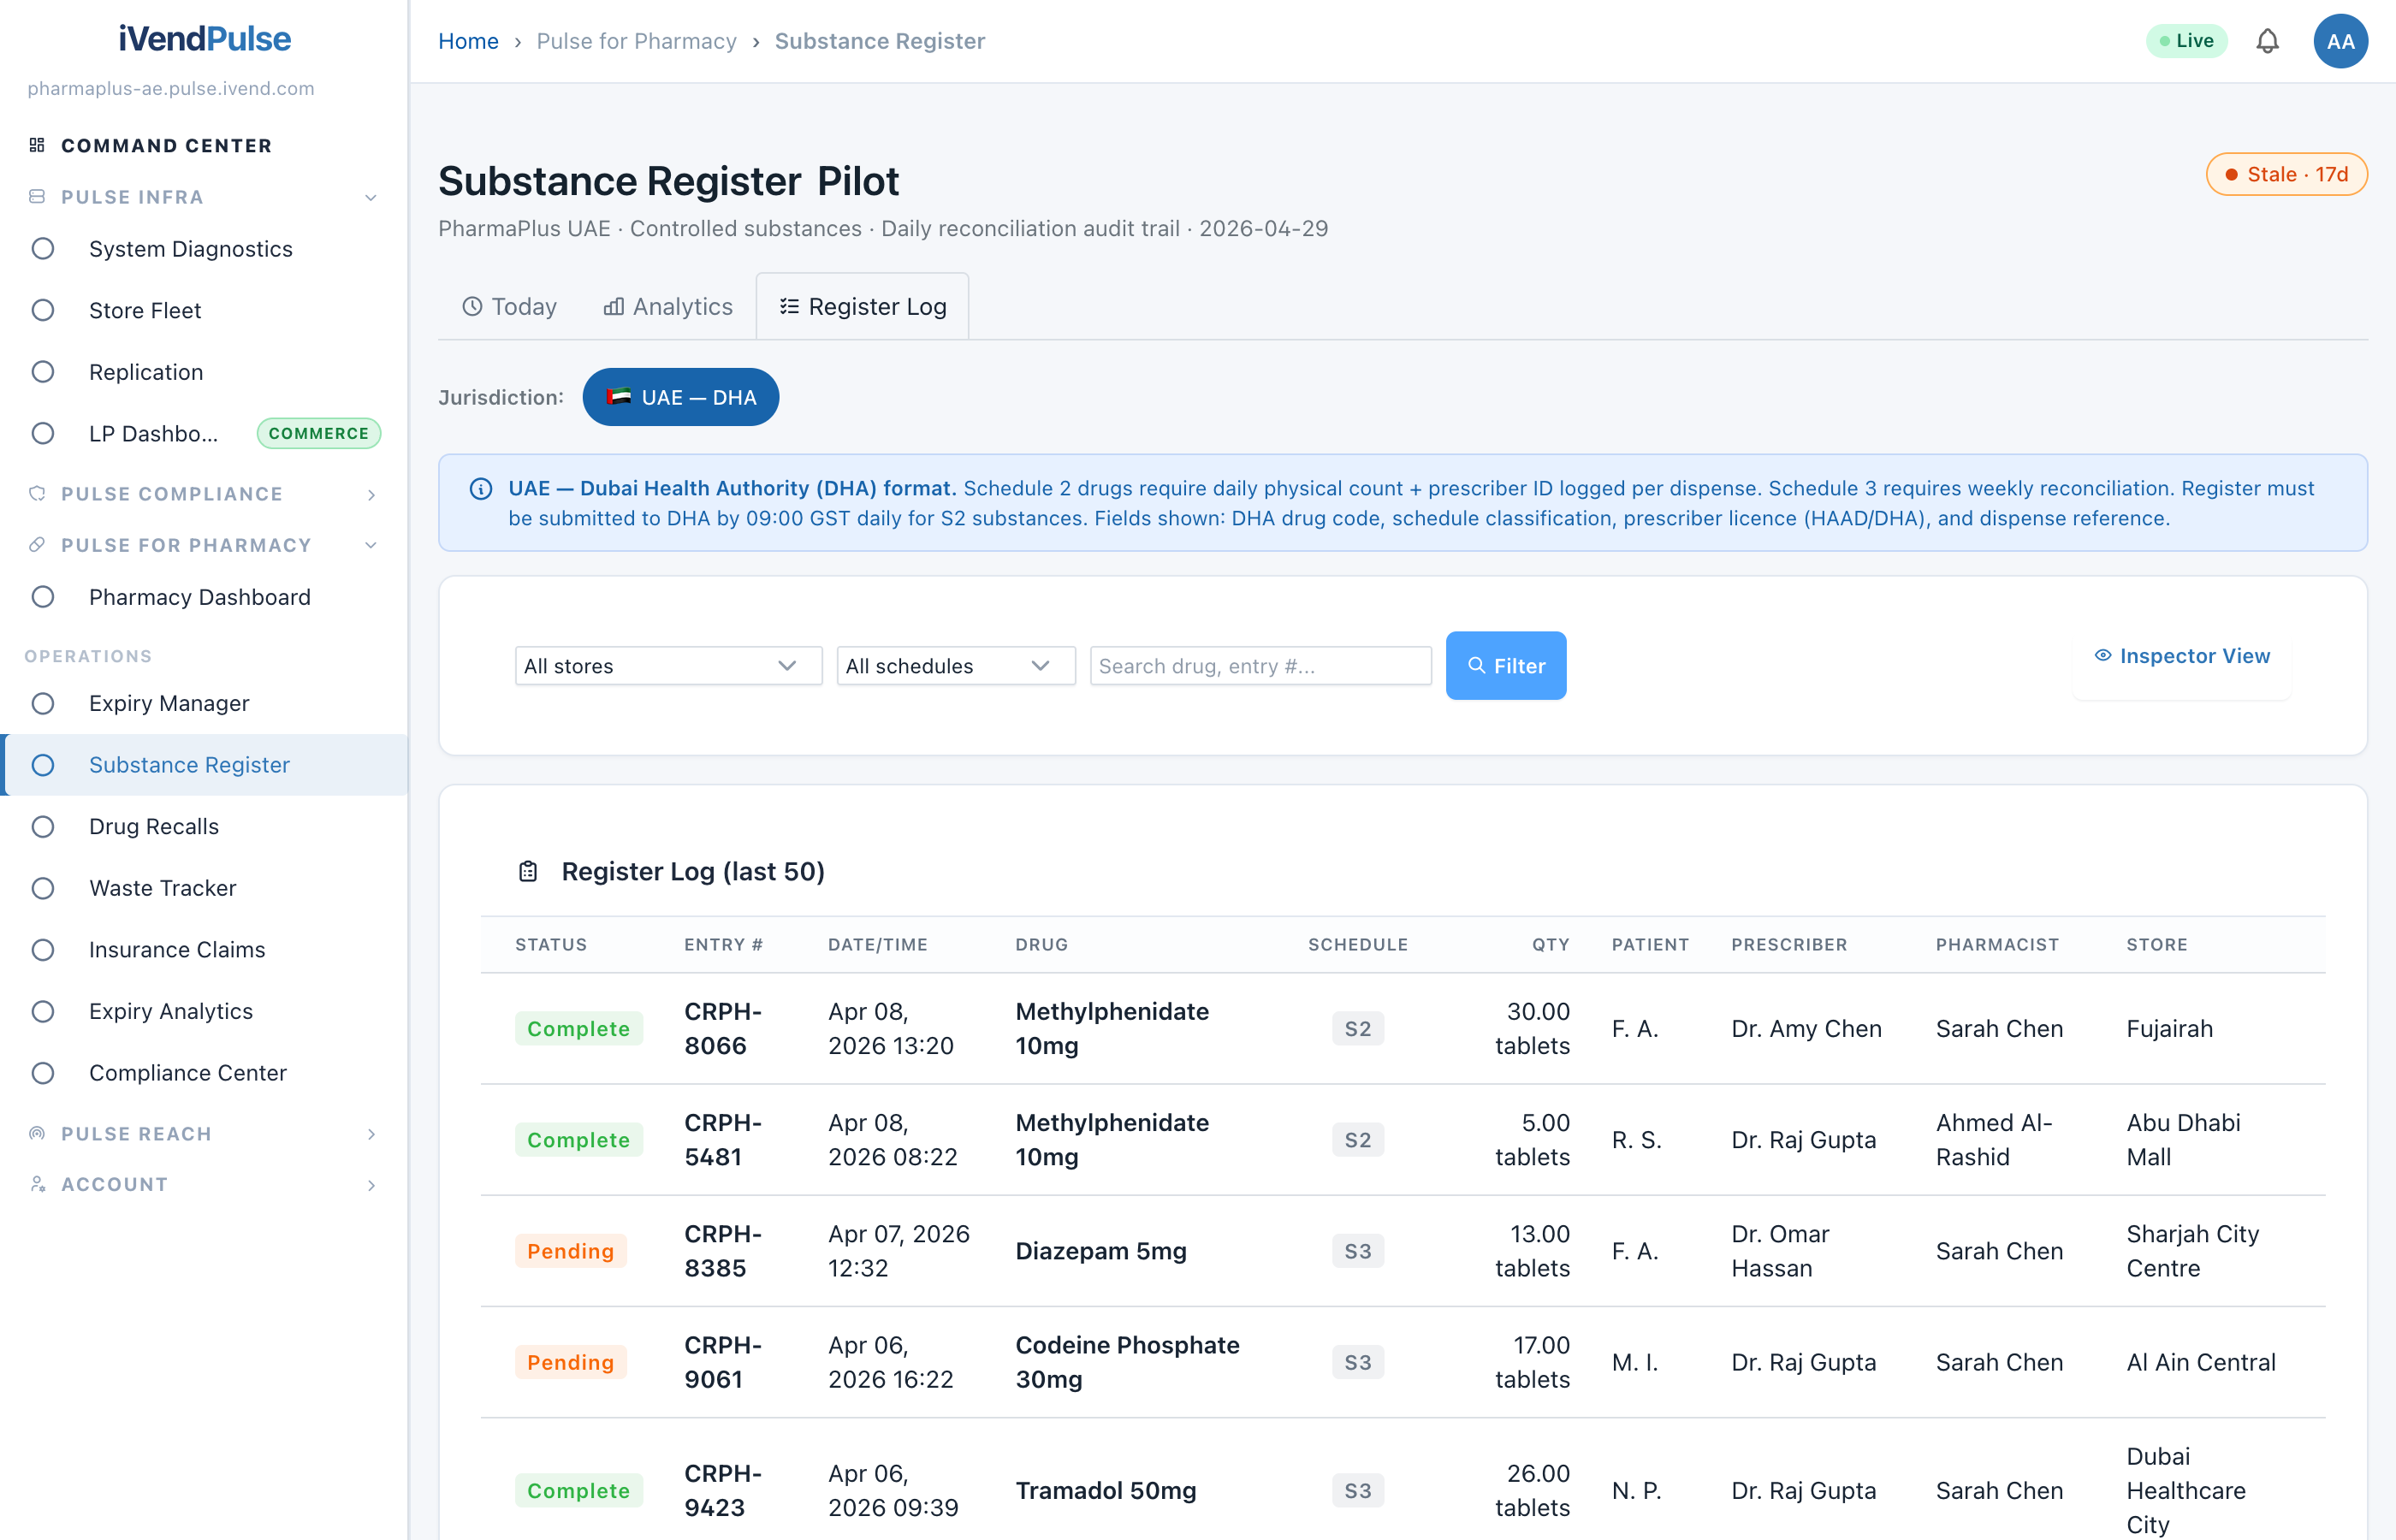This screenshot has width=2396, height=1540.
Task: Click the Pulse for Pharmacy breadcrumb
Action: [x=636, y=41]
